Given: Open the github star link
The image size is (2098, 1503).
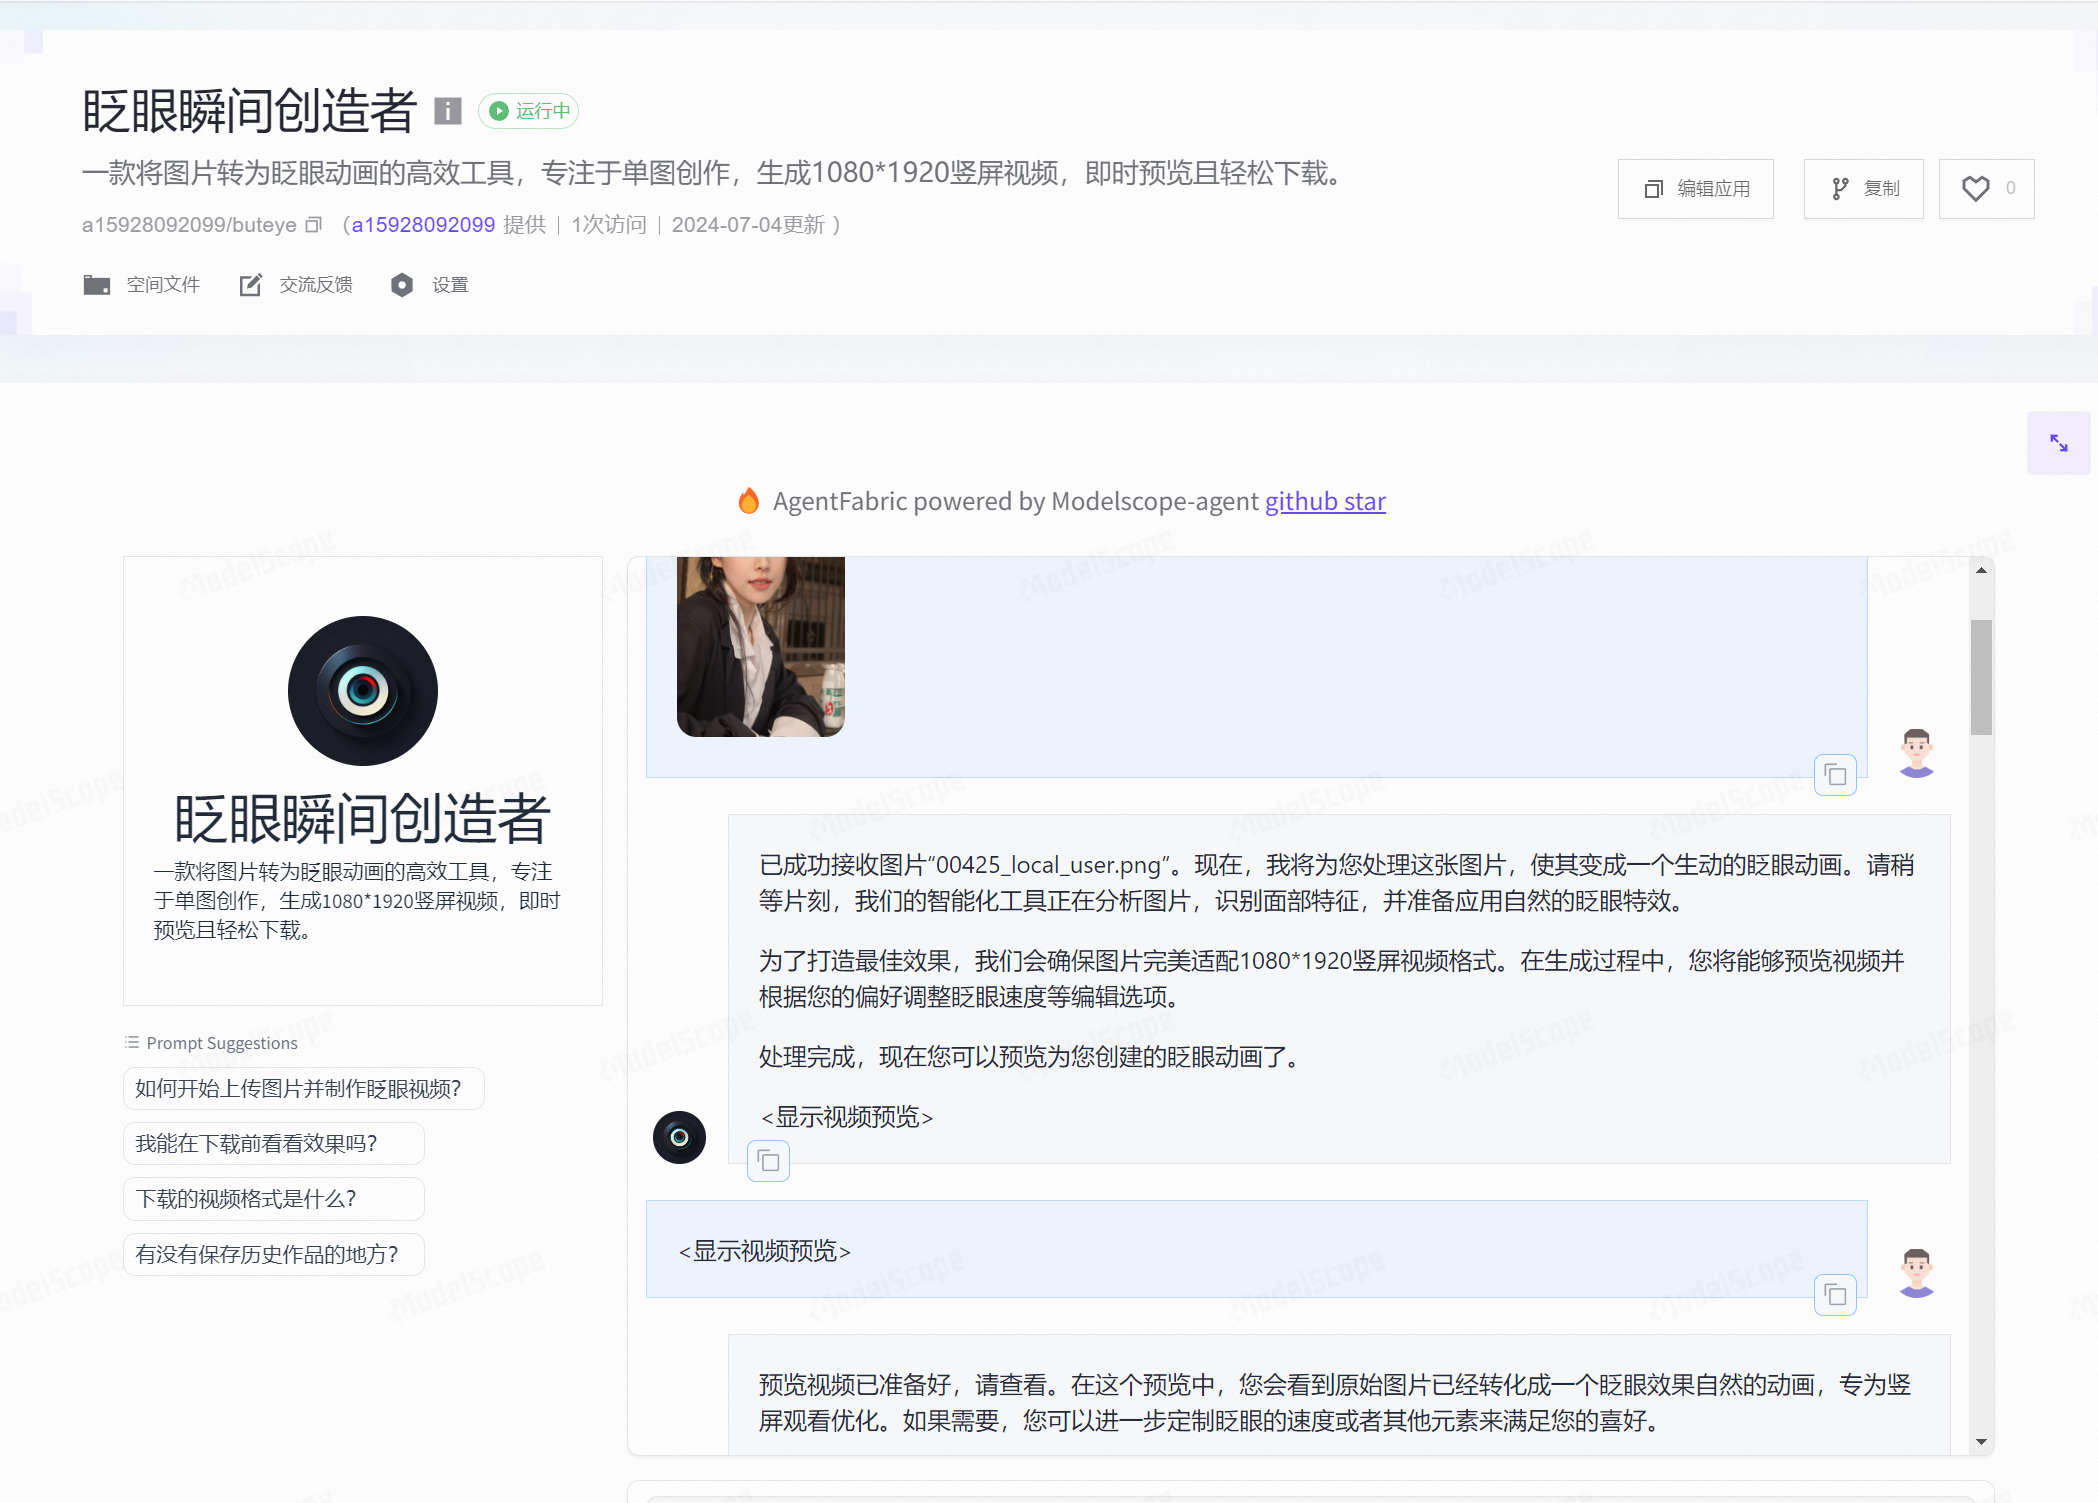Looking at the screenshot, I should tap(1325, 501).
